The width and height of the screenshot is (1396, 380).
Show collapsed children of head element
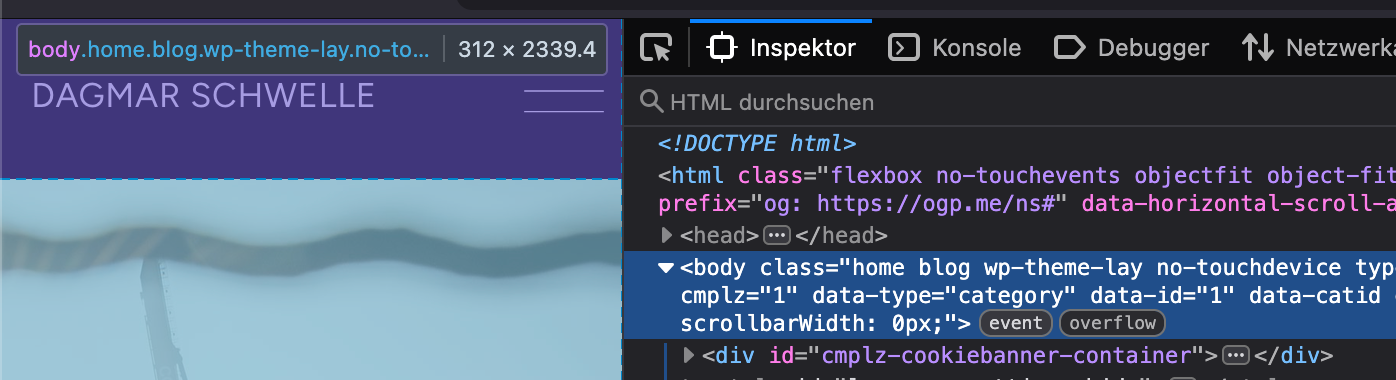pos(777,236)
